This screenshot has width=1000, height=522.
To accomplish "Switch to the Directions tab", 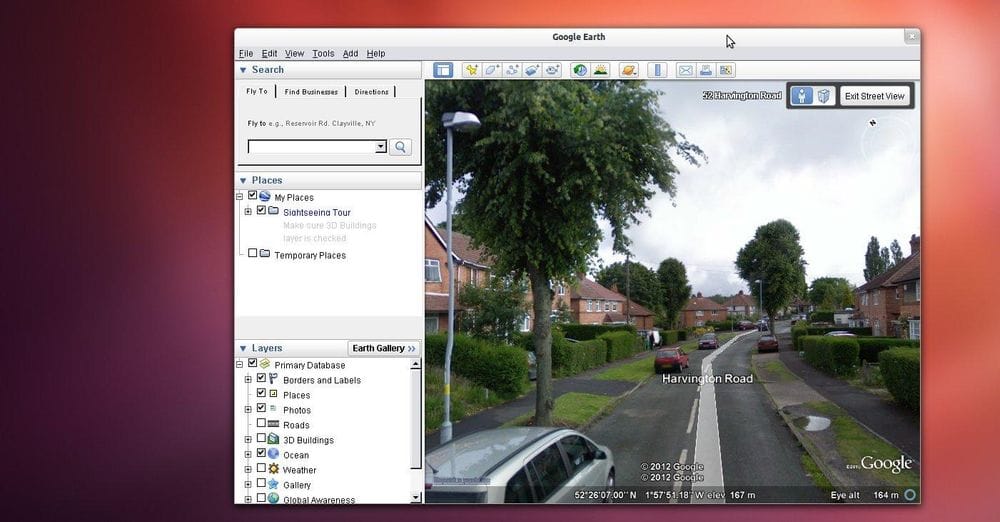I will (371, 92).
